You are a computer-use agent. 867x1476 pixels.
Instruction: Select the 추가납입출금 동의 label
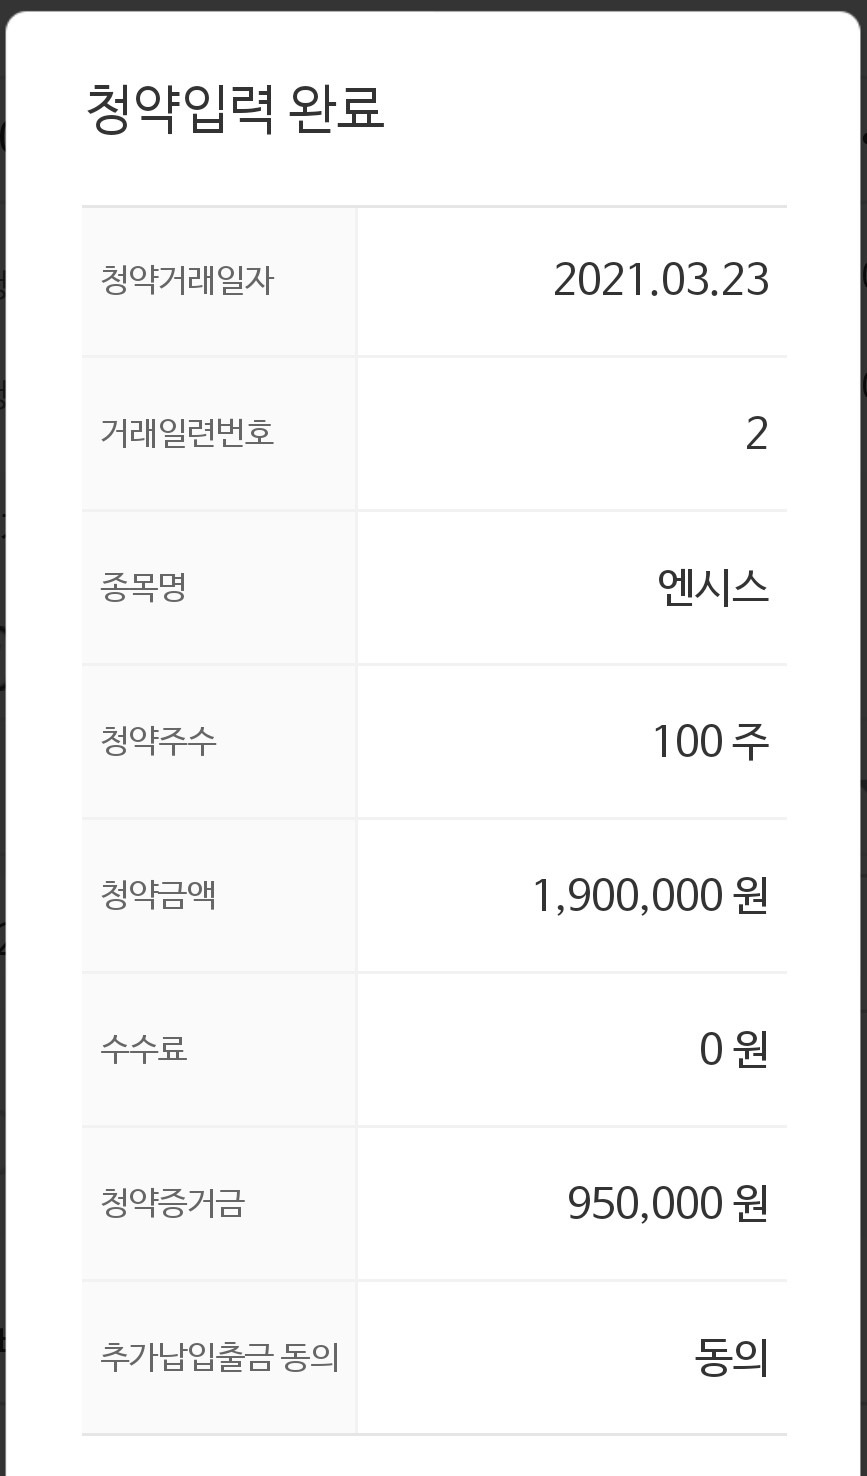(x=219, y=1358)
